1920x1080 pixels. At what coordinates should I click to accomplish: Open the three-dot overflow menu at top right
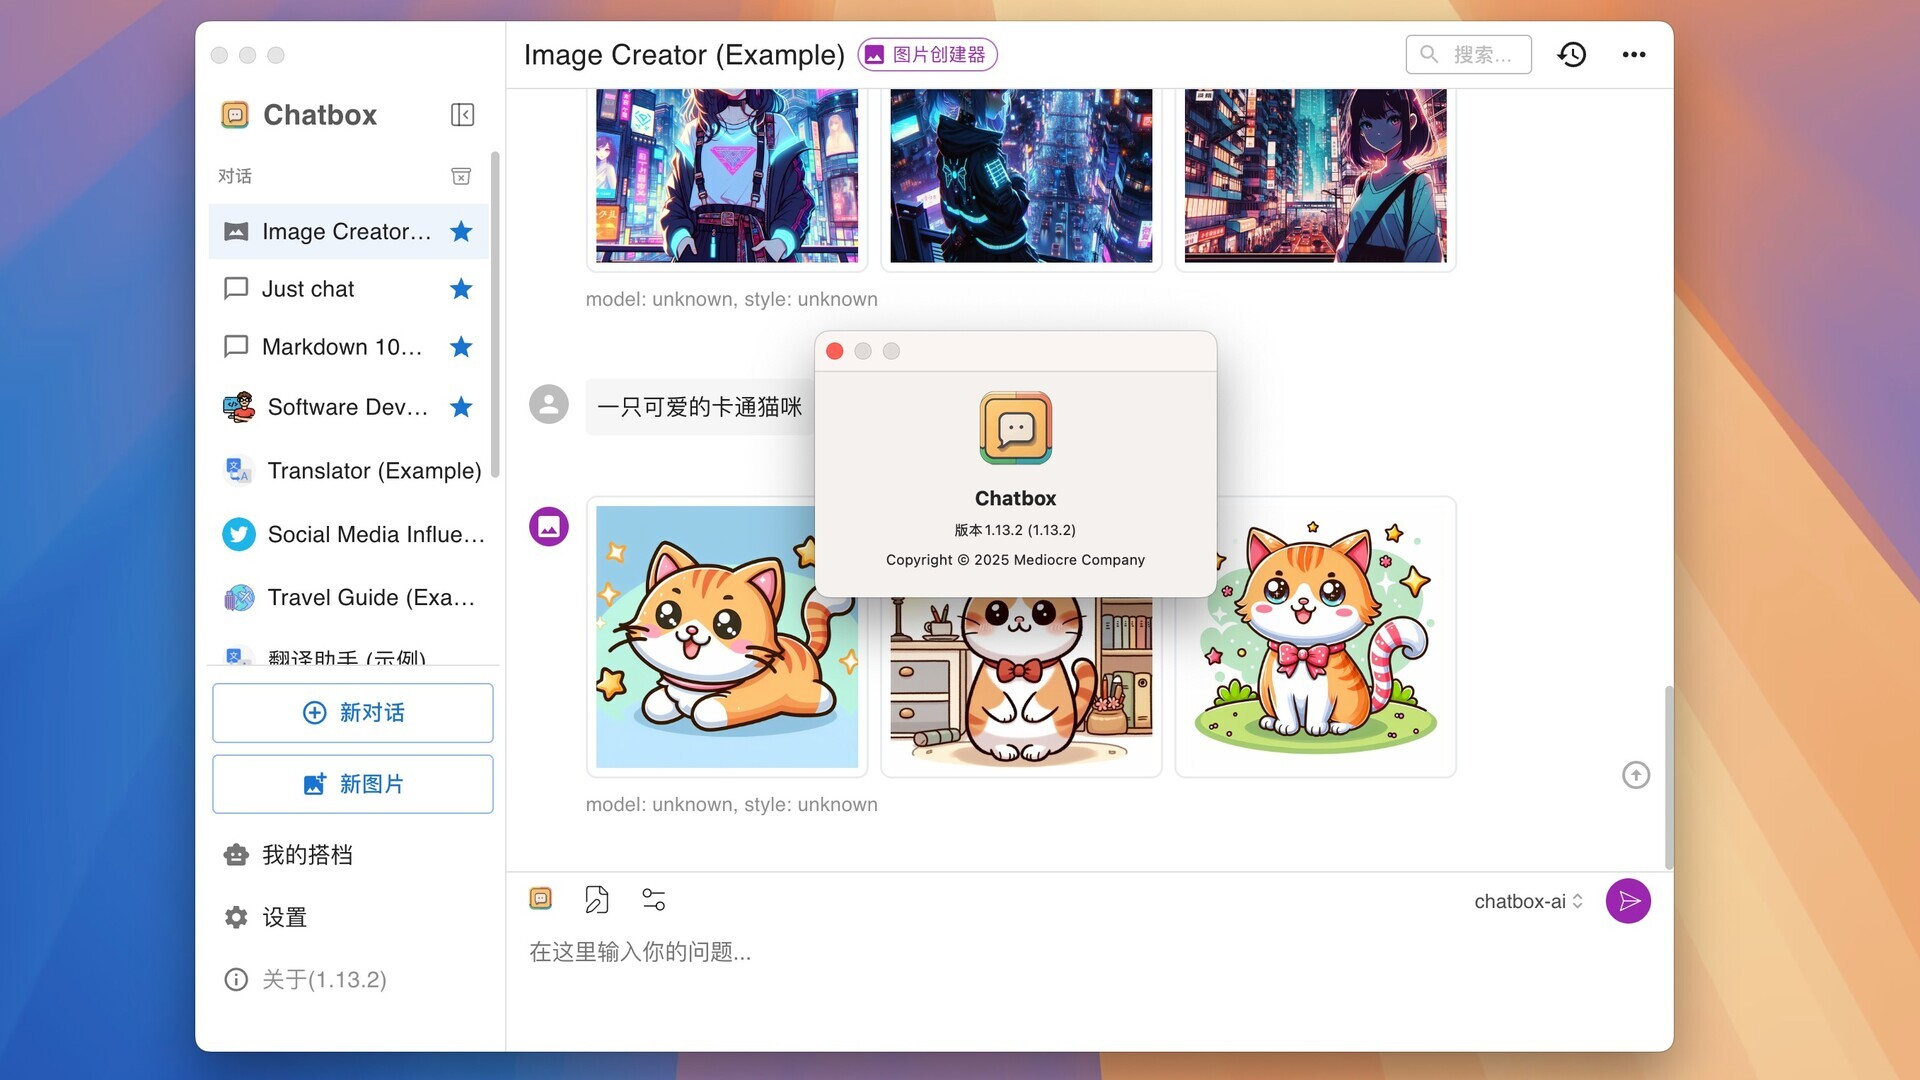point(1634,55)
